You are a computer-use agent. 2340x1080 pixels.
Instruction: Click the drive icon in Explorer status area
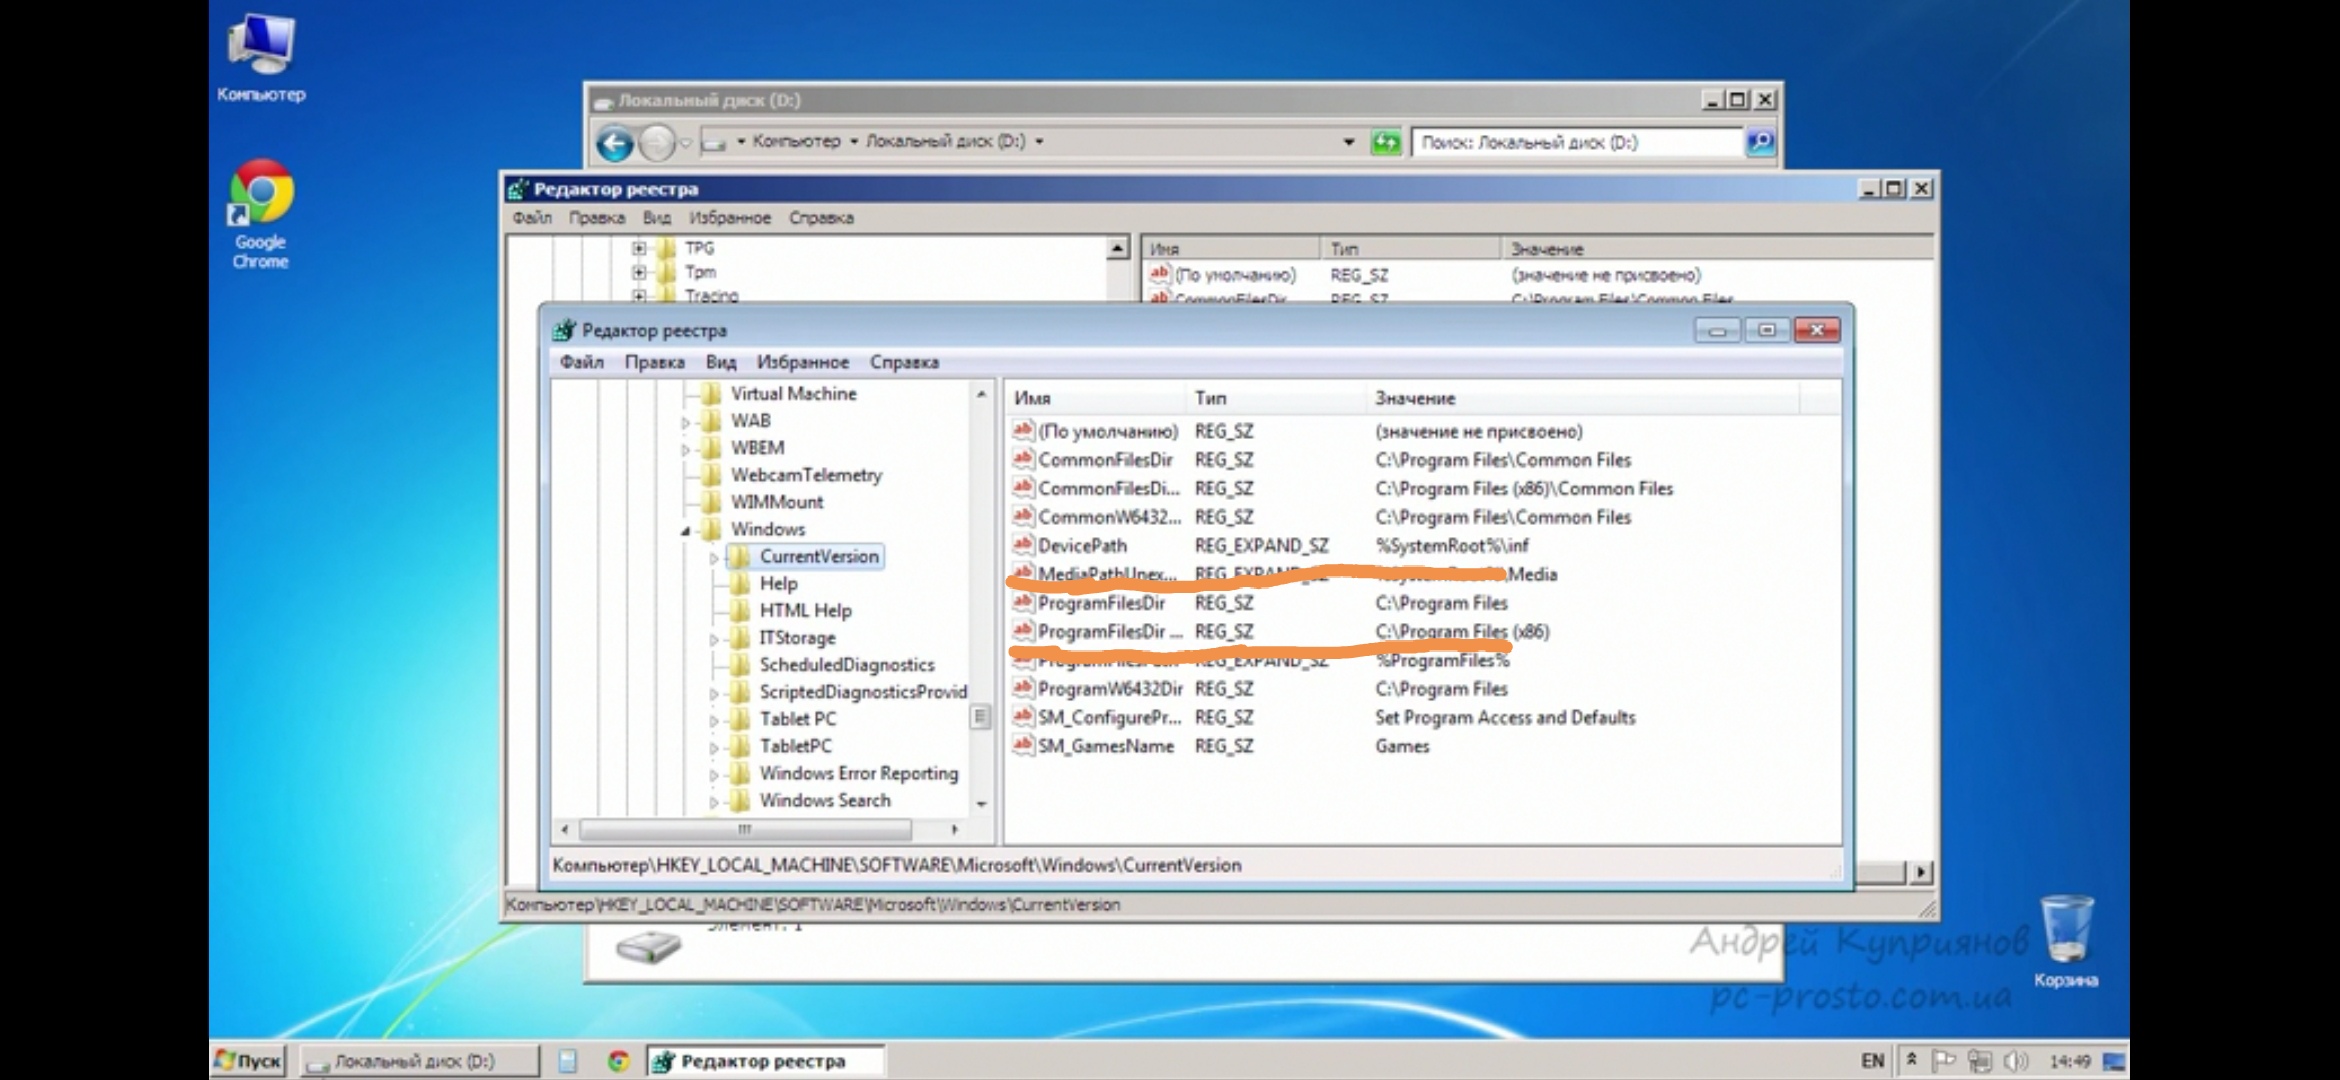click(x=648, y=945)
